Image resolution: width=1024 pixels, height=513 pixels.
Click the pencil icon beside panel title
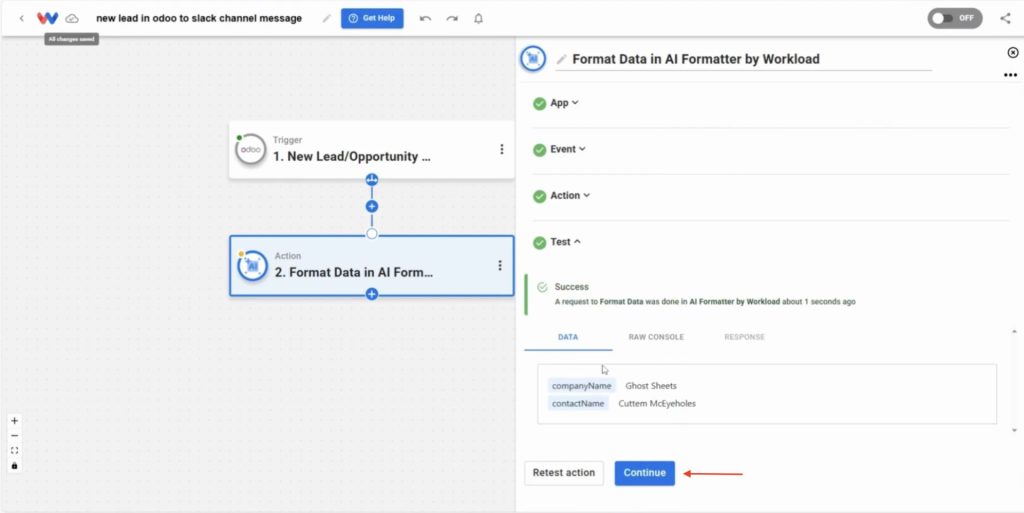pos(561,59)
